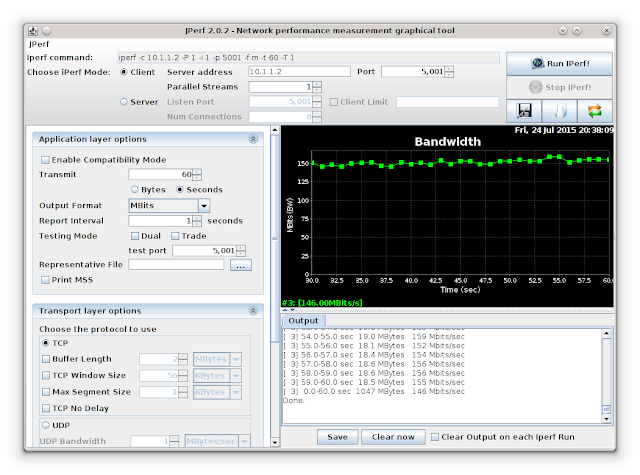Collapse the Transport layer options panel

tap(253, 311)
